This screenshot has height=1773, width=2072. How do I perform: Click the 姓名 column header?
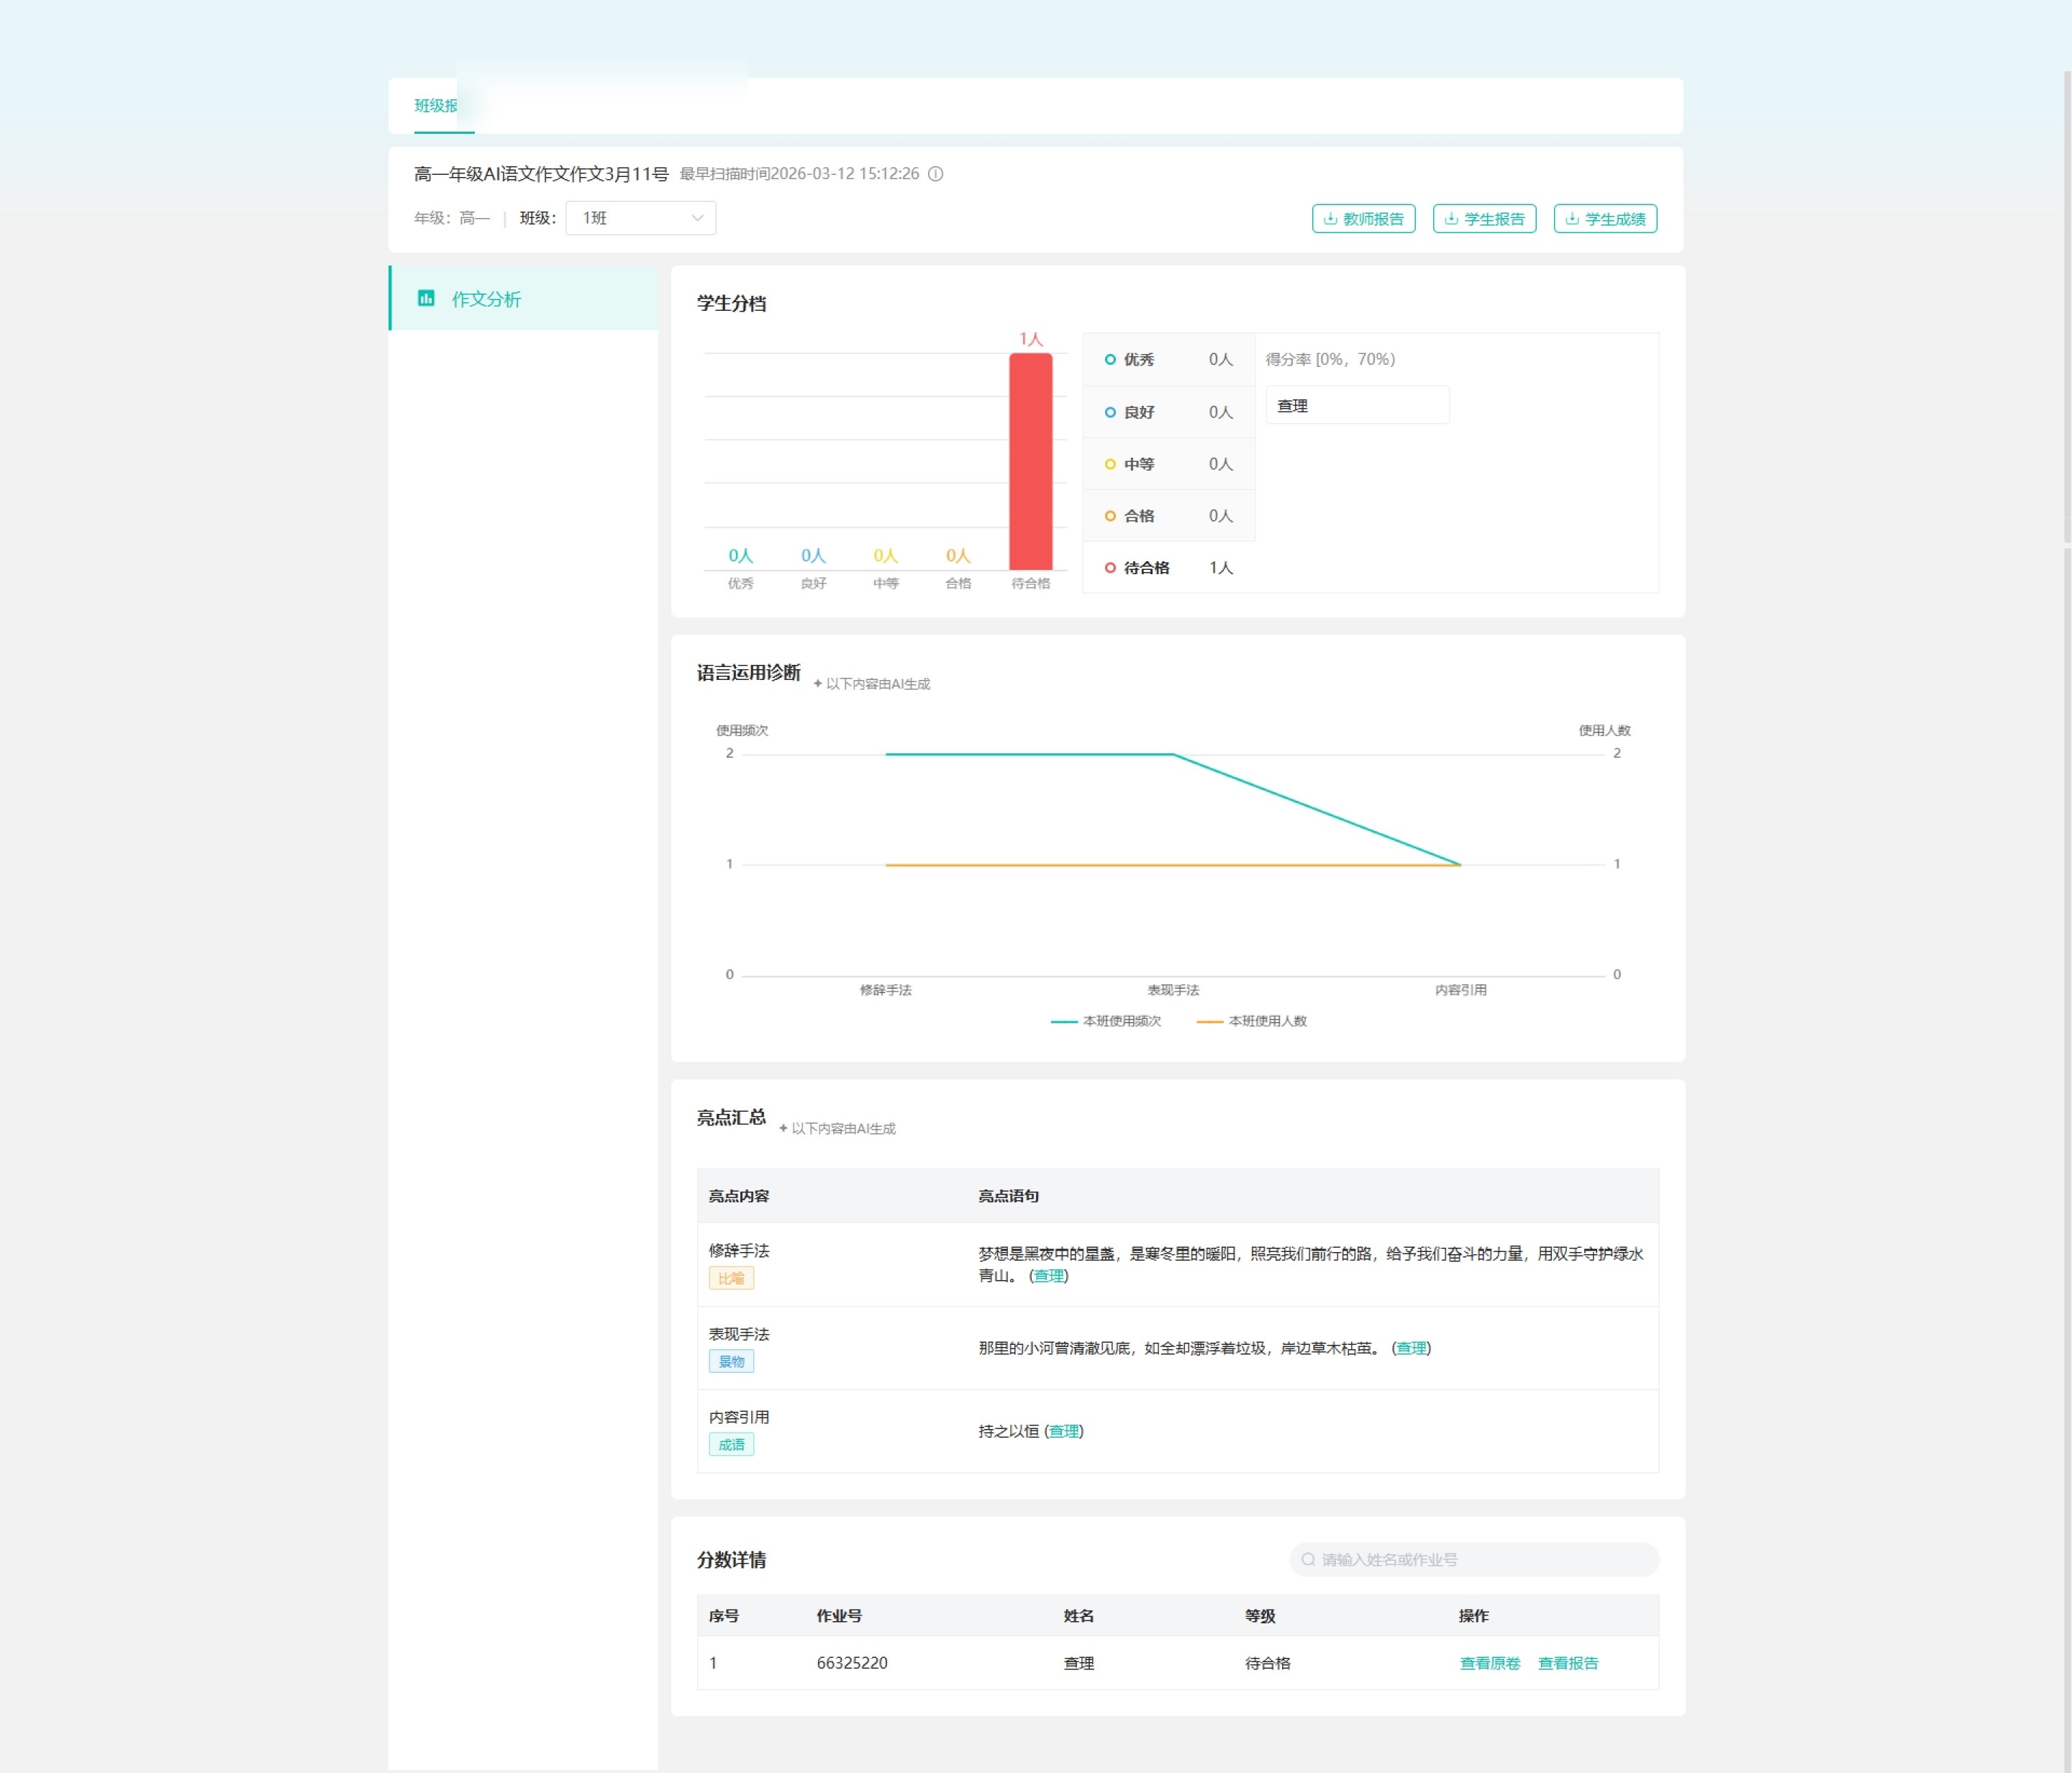[x=1078, y=1616]
